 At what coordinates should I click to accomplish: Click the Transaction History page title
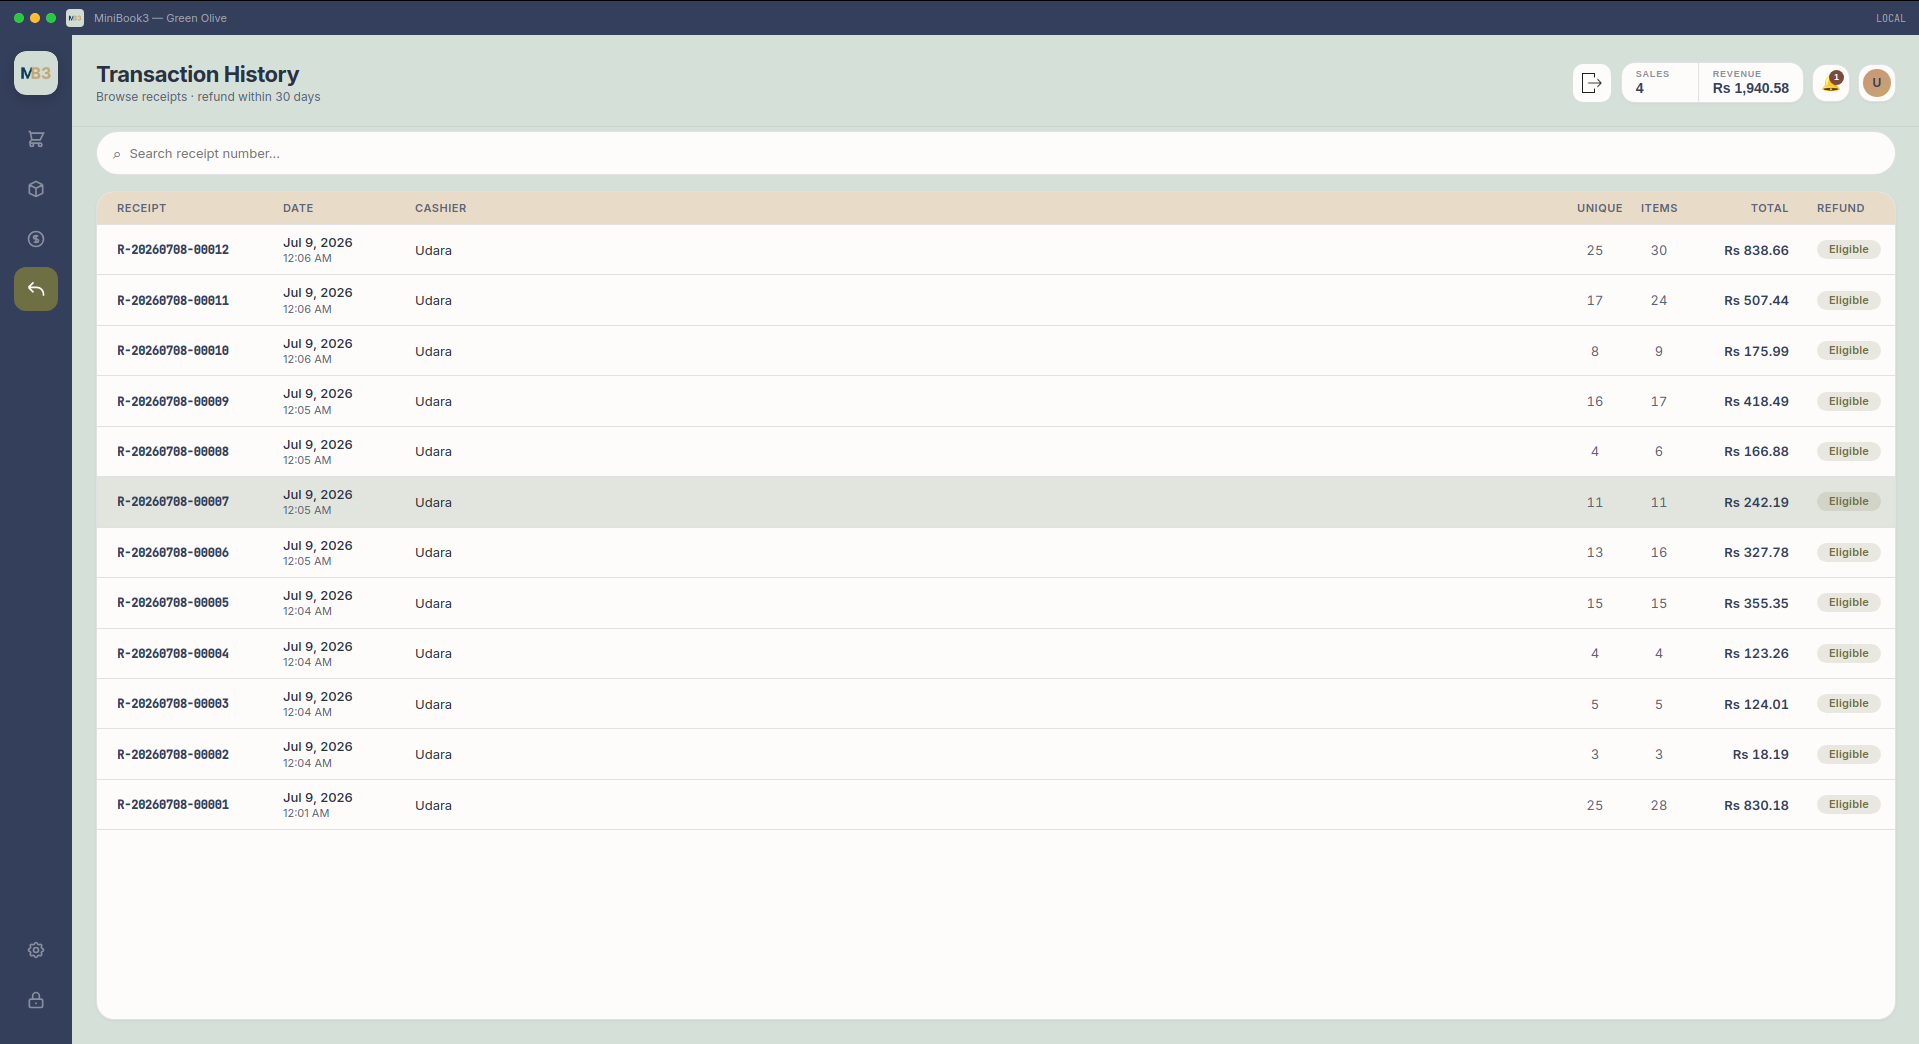tap(198, 74)
